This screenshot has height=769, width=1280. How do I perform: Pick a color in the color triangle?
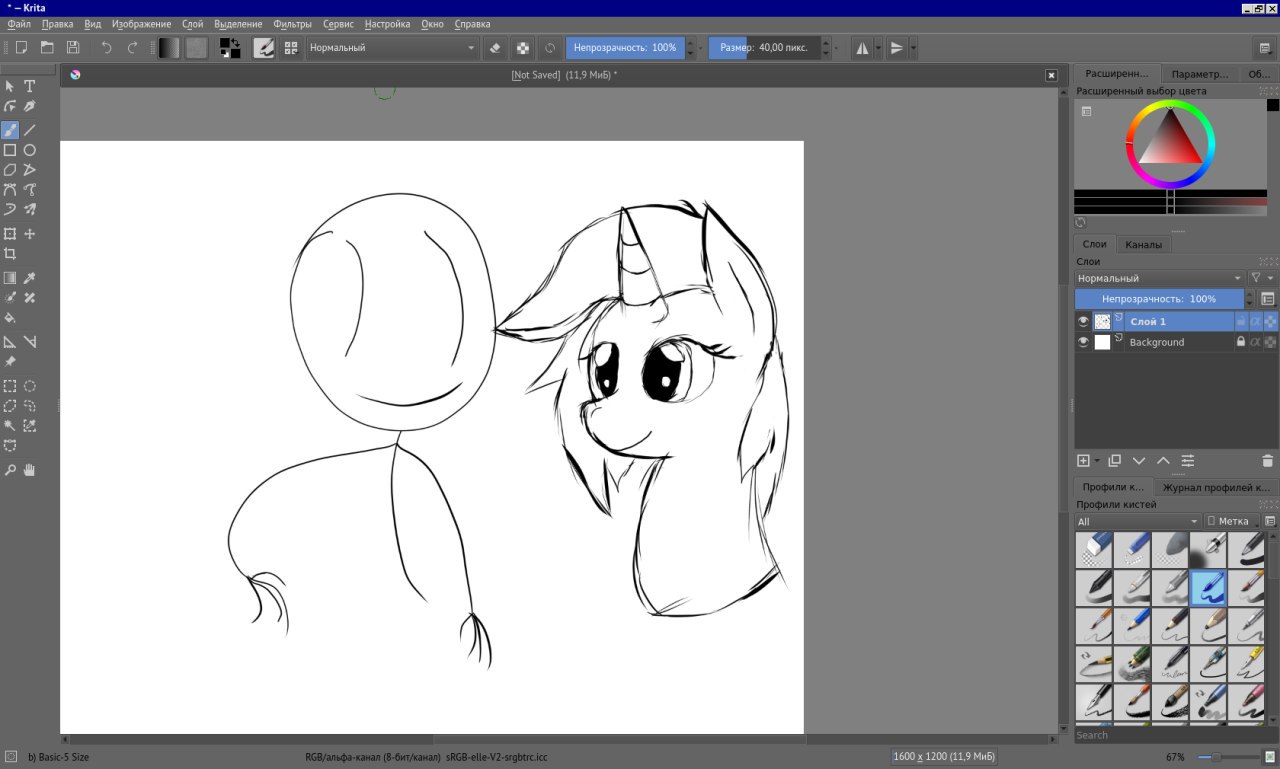pos(1170,142)
